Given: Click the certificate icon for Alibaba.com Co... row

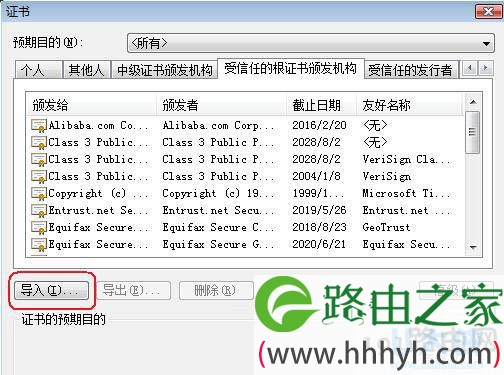Looking at the screenshot, I should (38, 126).
